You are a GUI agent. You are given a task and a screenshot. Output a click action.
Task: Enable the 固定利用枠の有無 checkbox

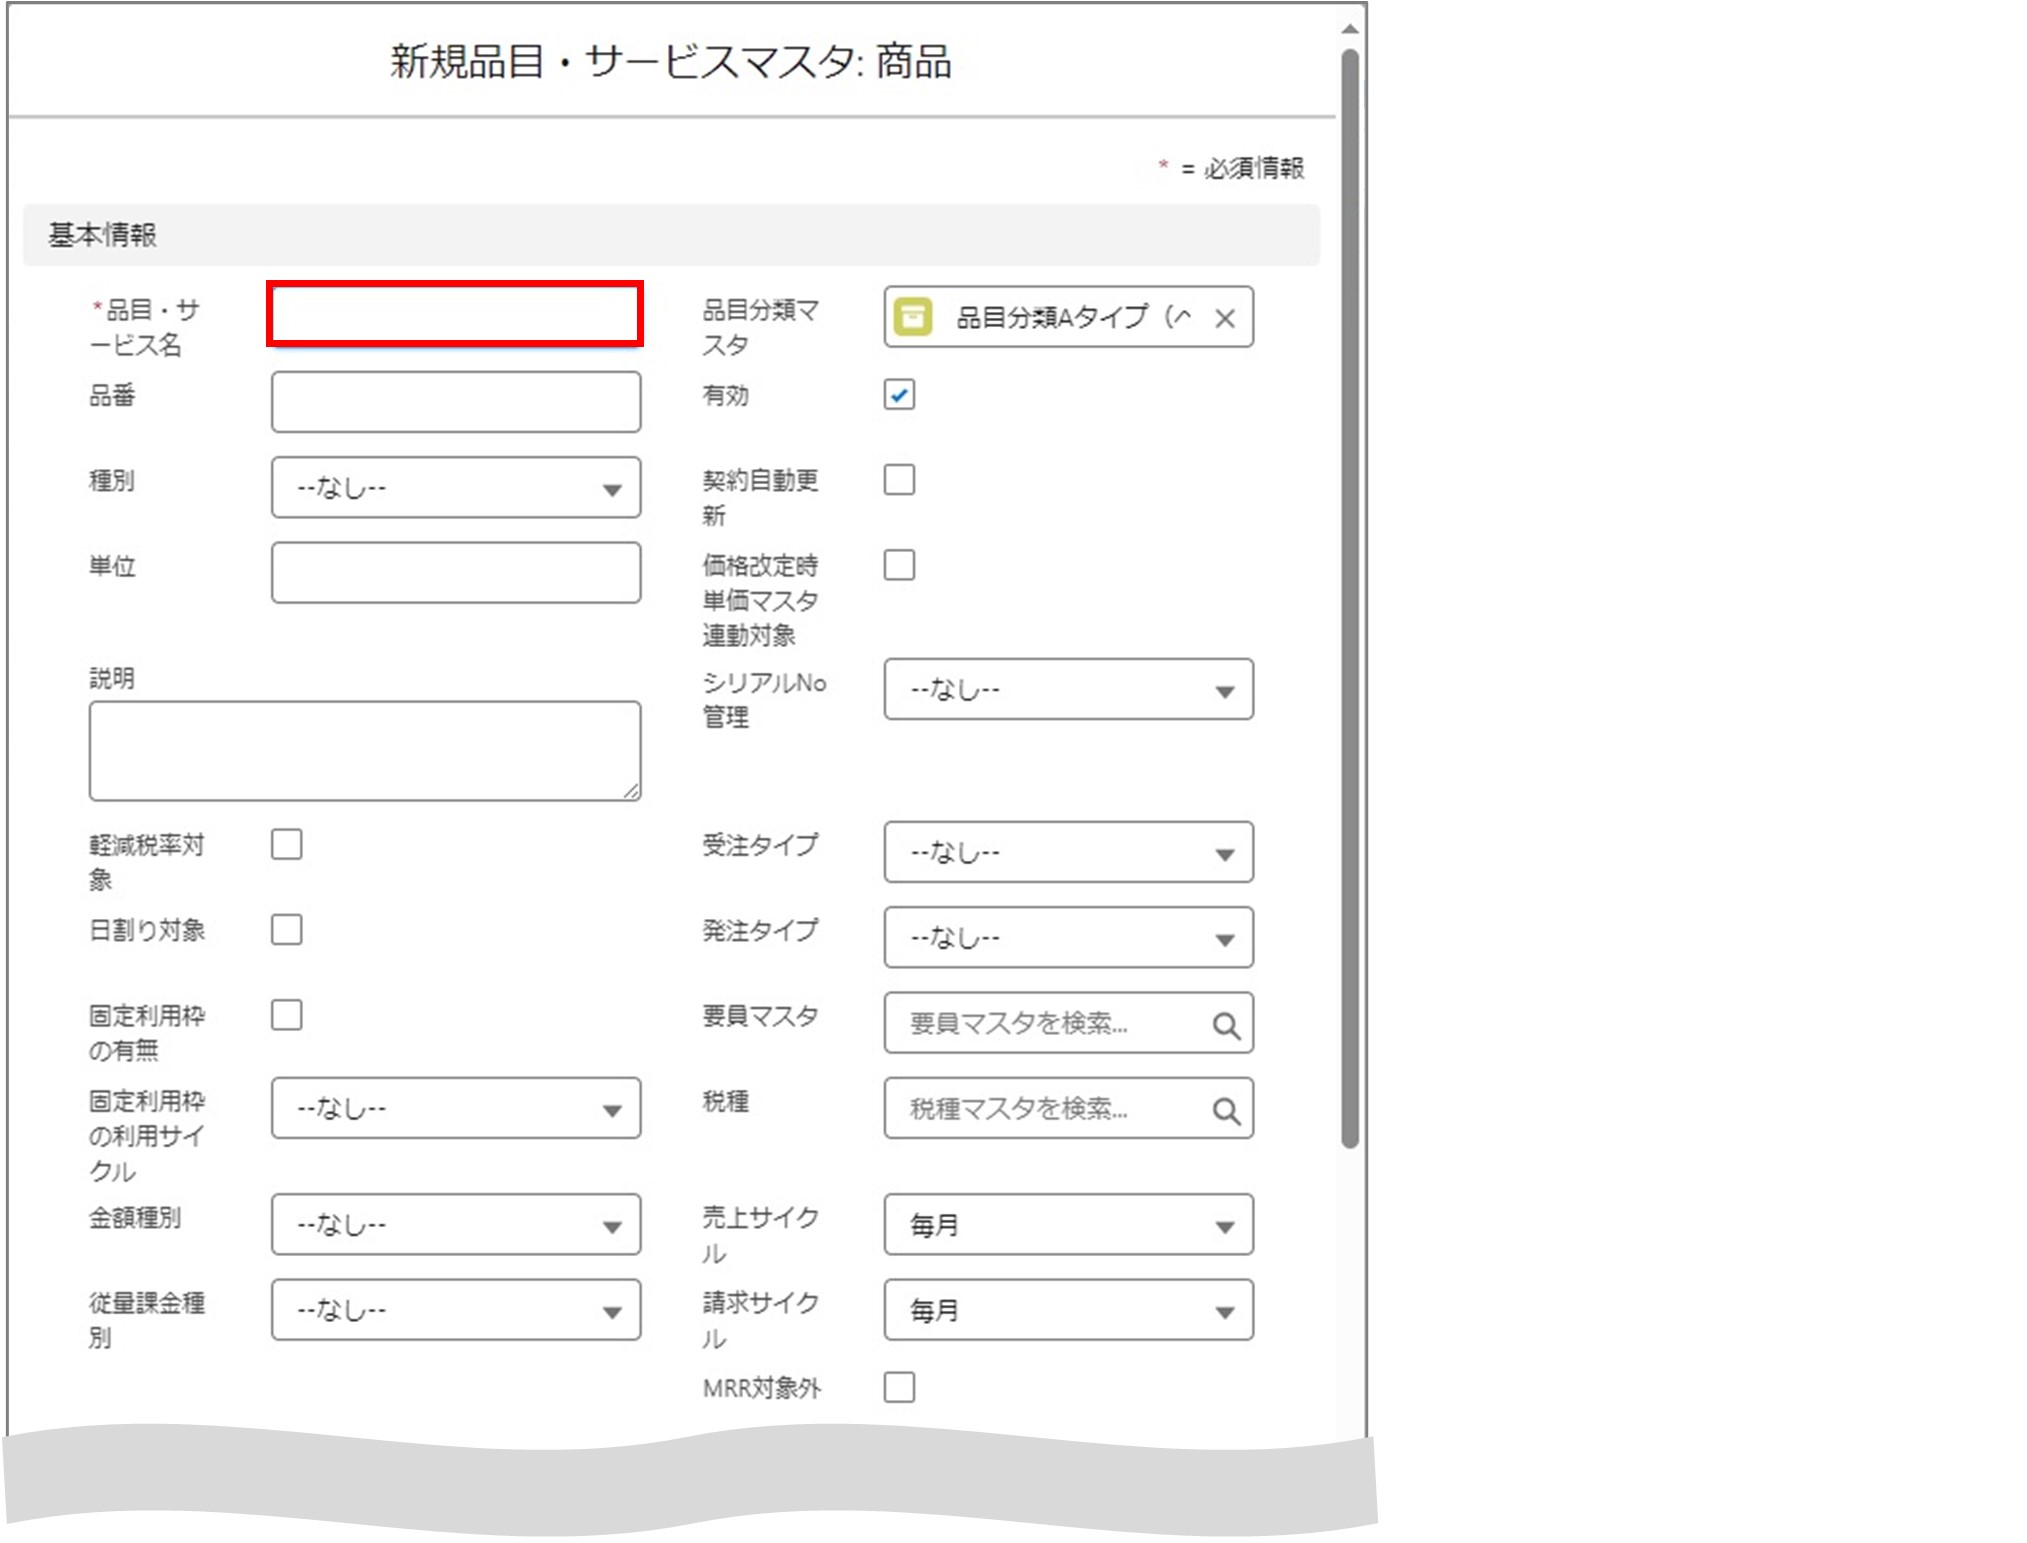point(287,1015)
